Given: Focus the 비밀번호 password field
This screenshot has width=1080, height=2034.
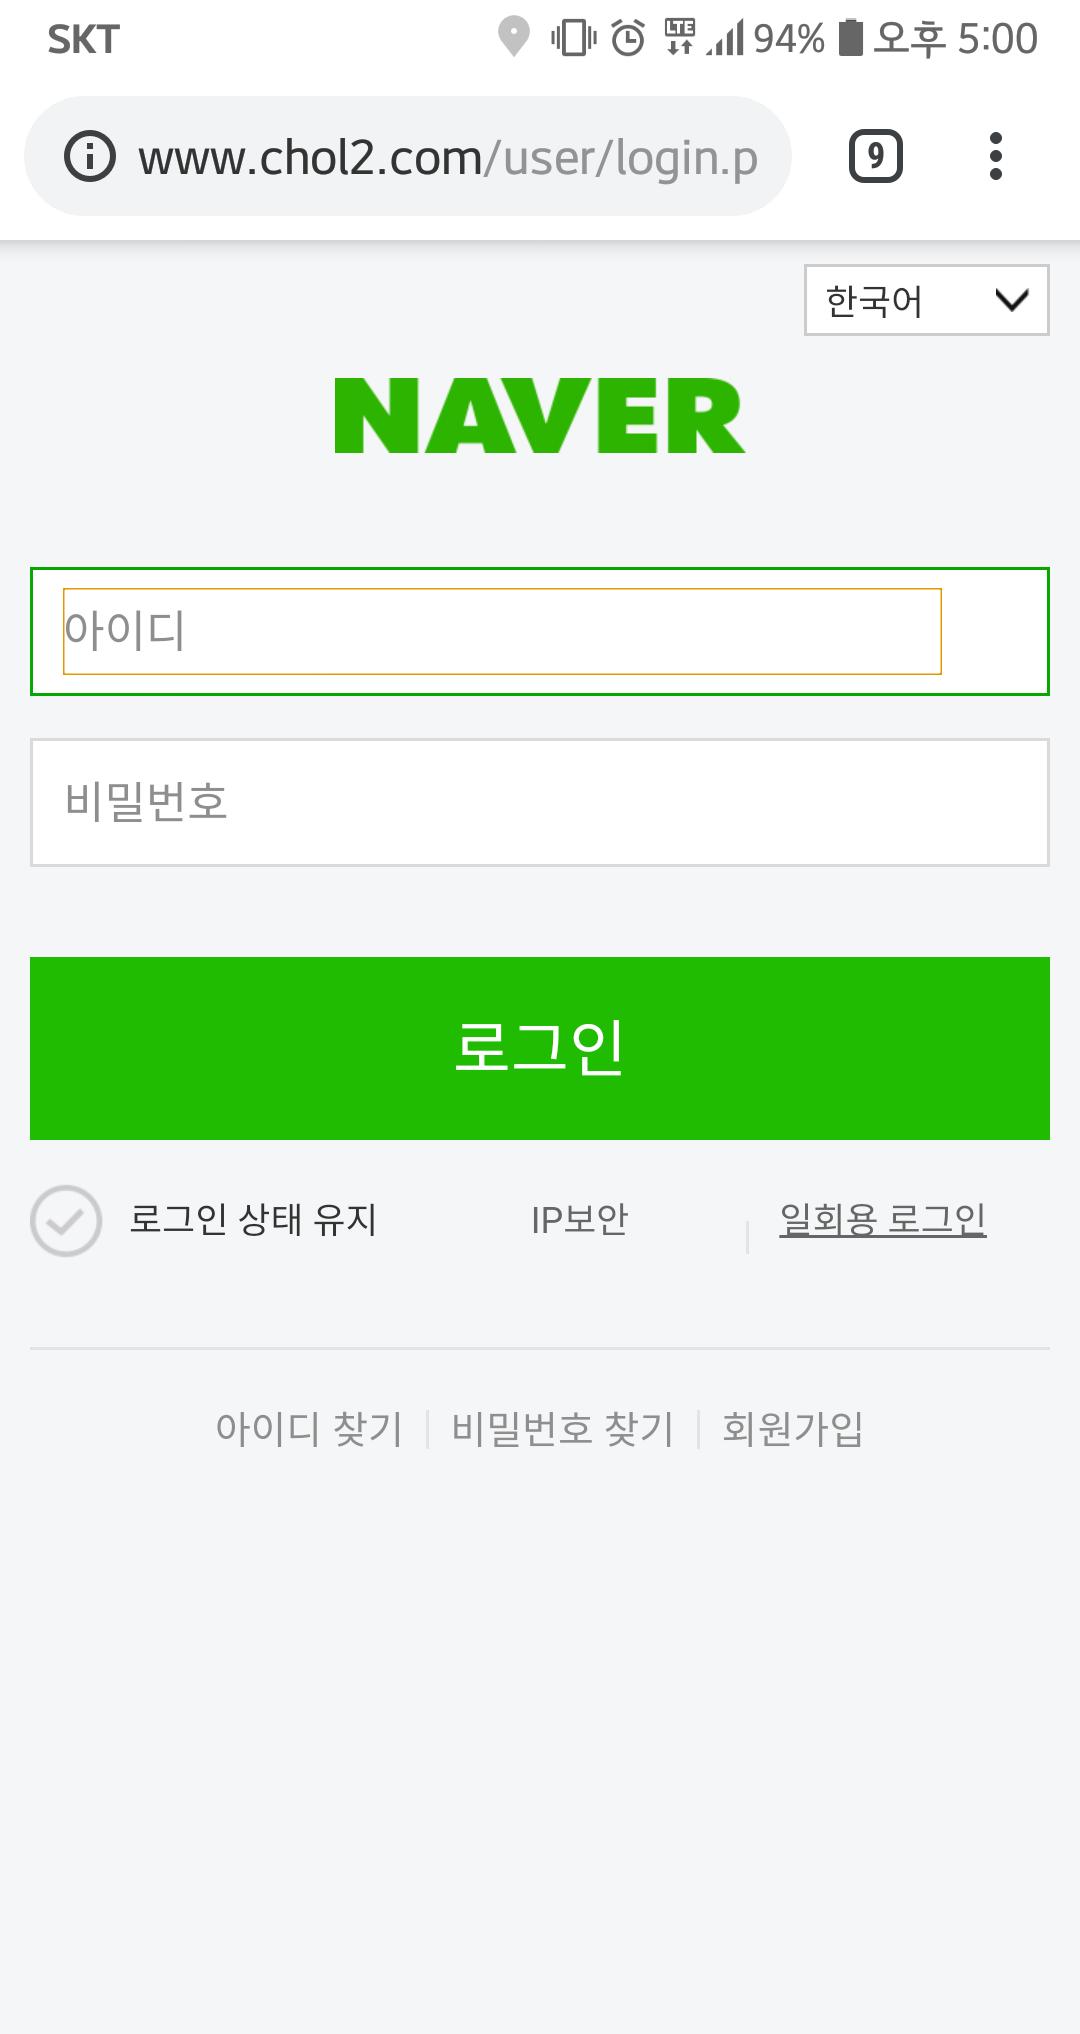Looking at the screenshot, I should pyautogui.click(x=540, y=802).
